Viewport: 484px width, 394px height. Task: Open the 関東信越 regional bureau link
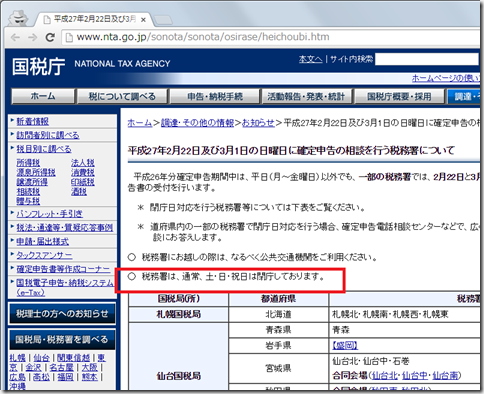73,358
